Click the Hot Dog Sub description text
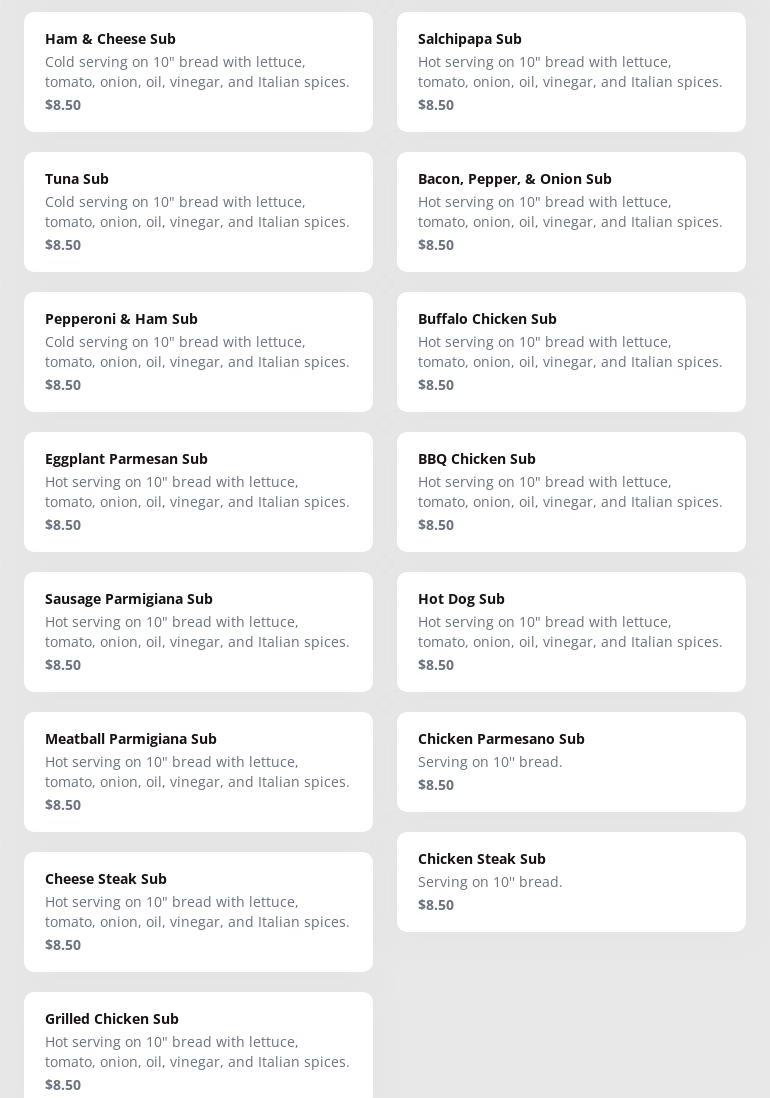Image resolution: width=770 pixels, height=1098 pixels. (570, 632)
